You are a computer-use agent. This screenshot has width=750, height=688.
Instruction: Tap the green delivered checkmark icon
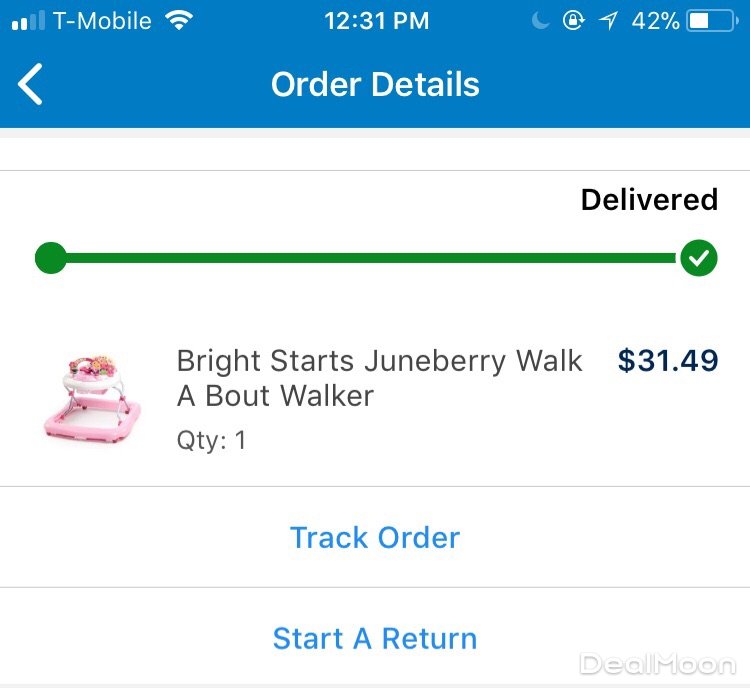[699, 258]
